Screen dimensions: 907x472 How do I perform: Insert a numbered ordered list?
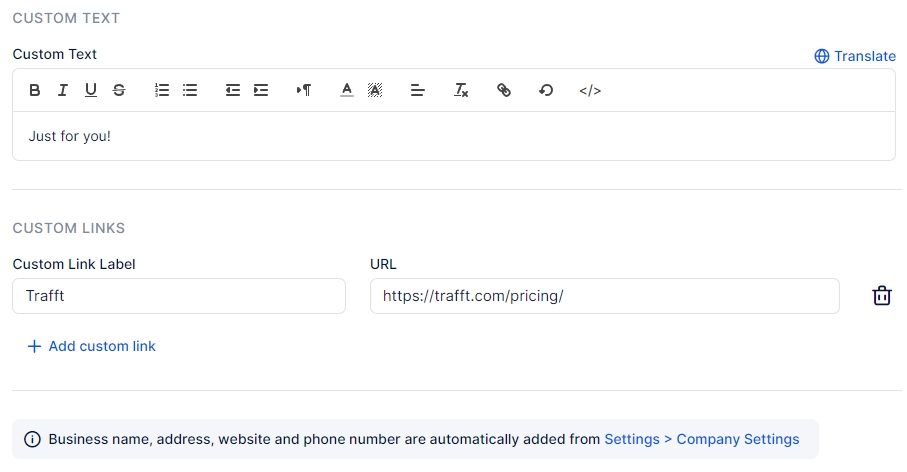pyautogui.click(x=162, y=90)
